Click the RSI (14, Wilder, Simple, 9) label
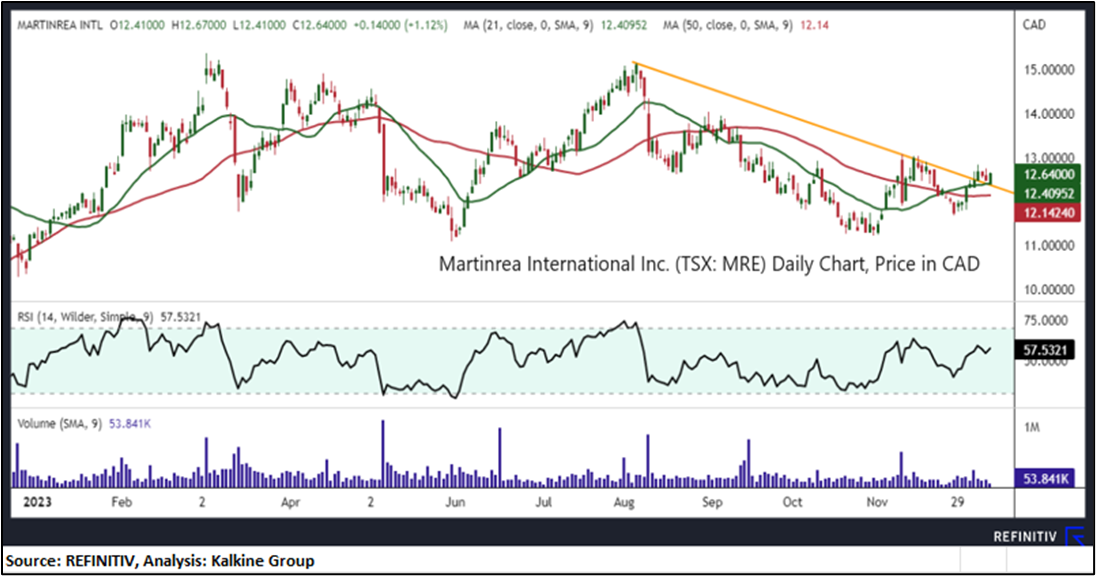Image resolution: width=1096 pixels, height=576 pixels. [85, 317]
